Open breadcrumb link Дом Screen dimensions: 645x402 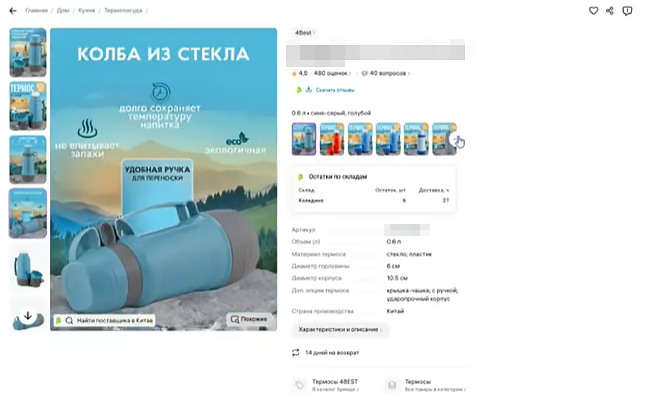(63, 10)
